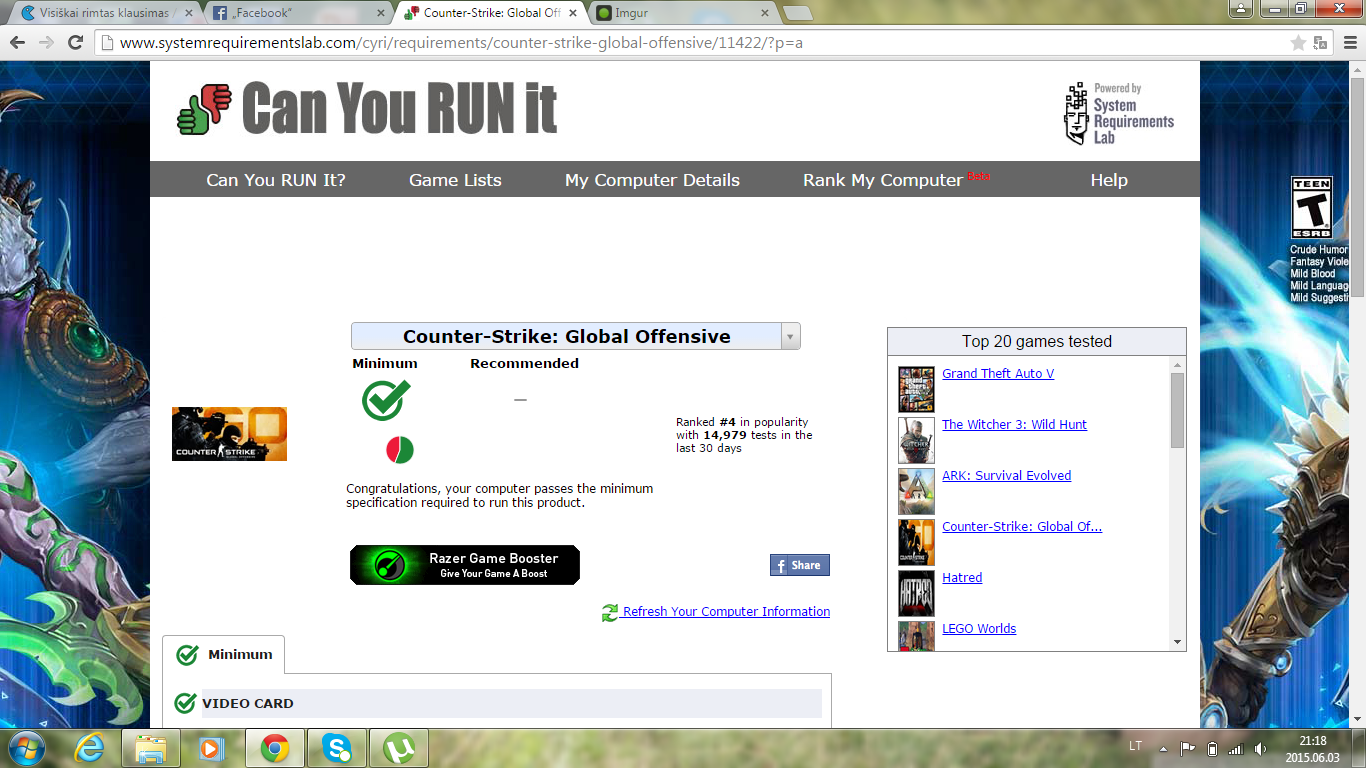1366x768 pixels.
Task: Open the ARK: Survival Evolved link
Action: click(x=1006, y=475)
